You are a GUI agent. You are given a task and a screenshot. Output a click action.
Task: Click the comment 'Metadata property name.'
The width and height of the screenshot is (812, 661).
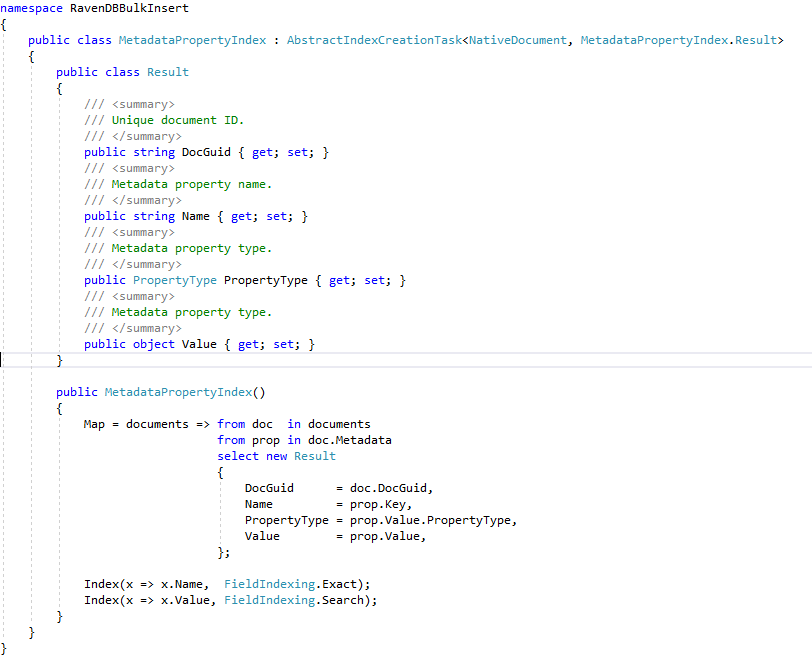tap(192, 184)
